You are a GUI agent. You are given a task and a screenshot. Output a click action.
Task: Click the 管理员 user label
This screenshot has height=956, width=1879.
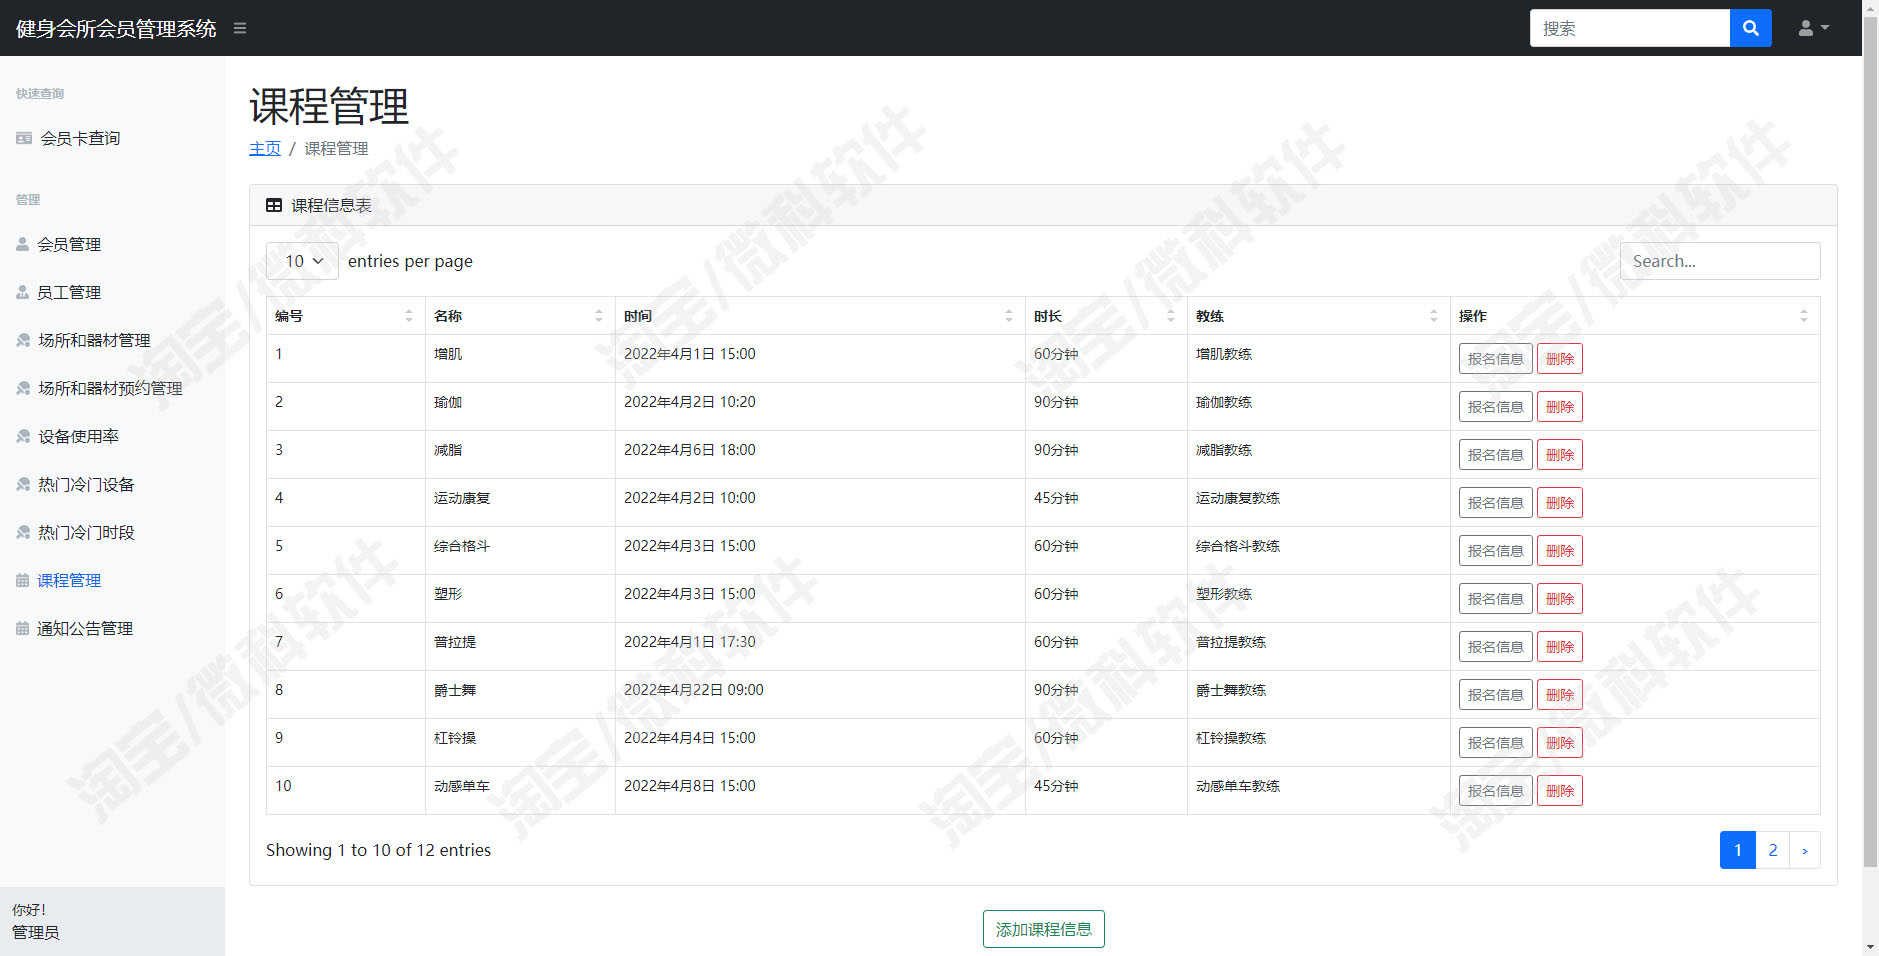click(x=35, y=932)
